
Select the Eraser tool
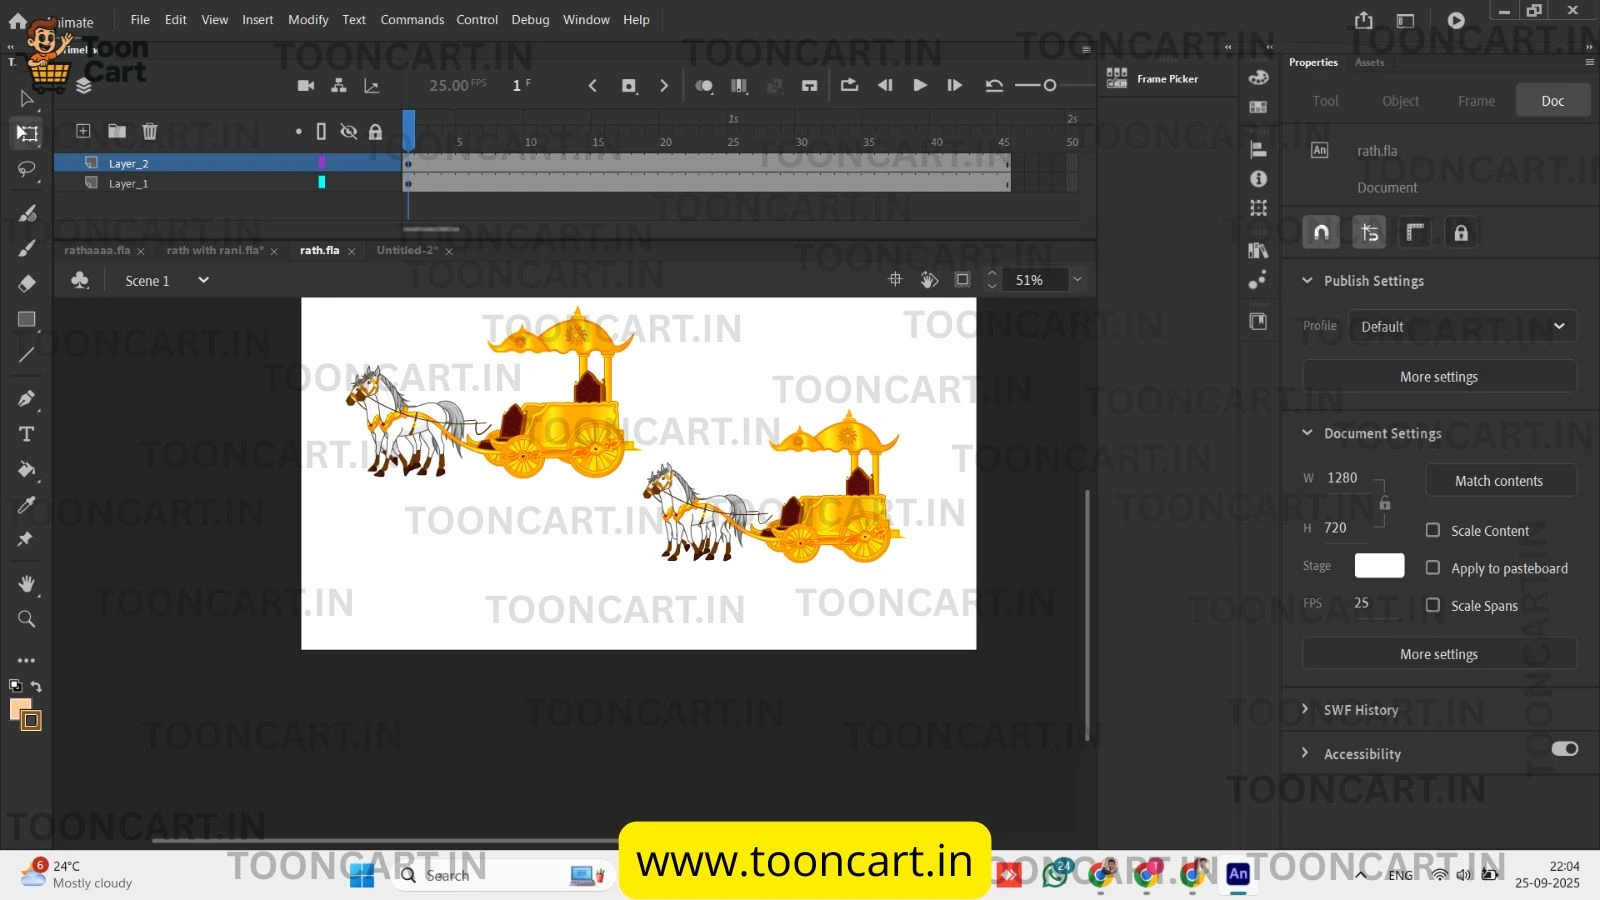(x=27, y=283)
